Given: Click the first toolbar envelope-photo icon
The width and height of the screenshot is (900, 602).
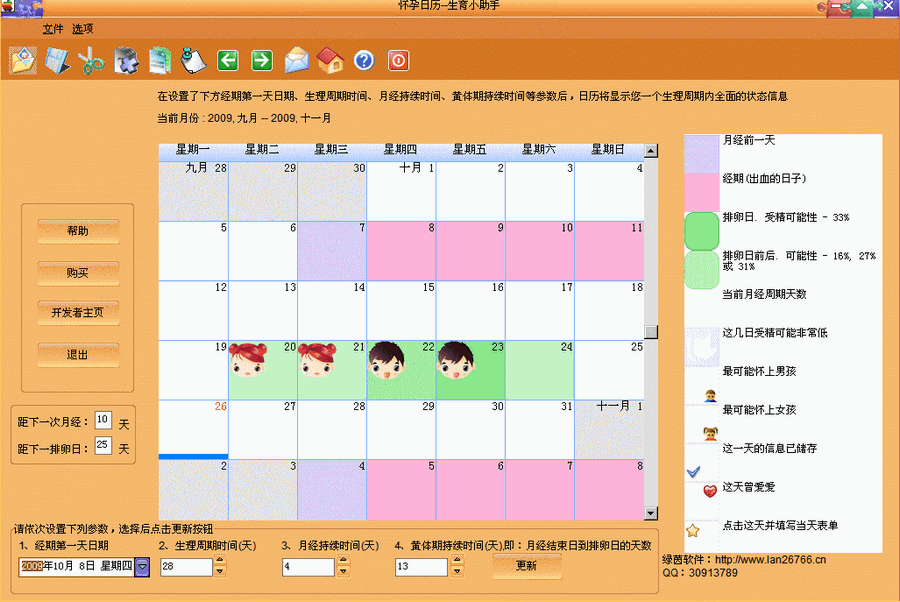Looking at the screenshot, I should [x=22, y=60].
